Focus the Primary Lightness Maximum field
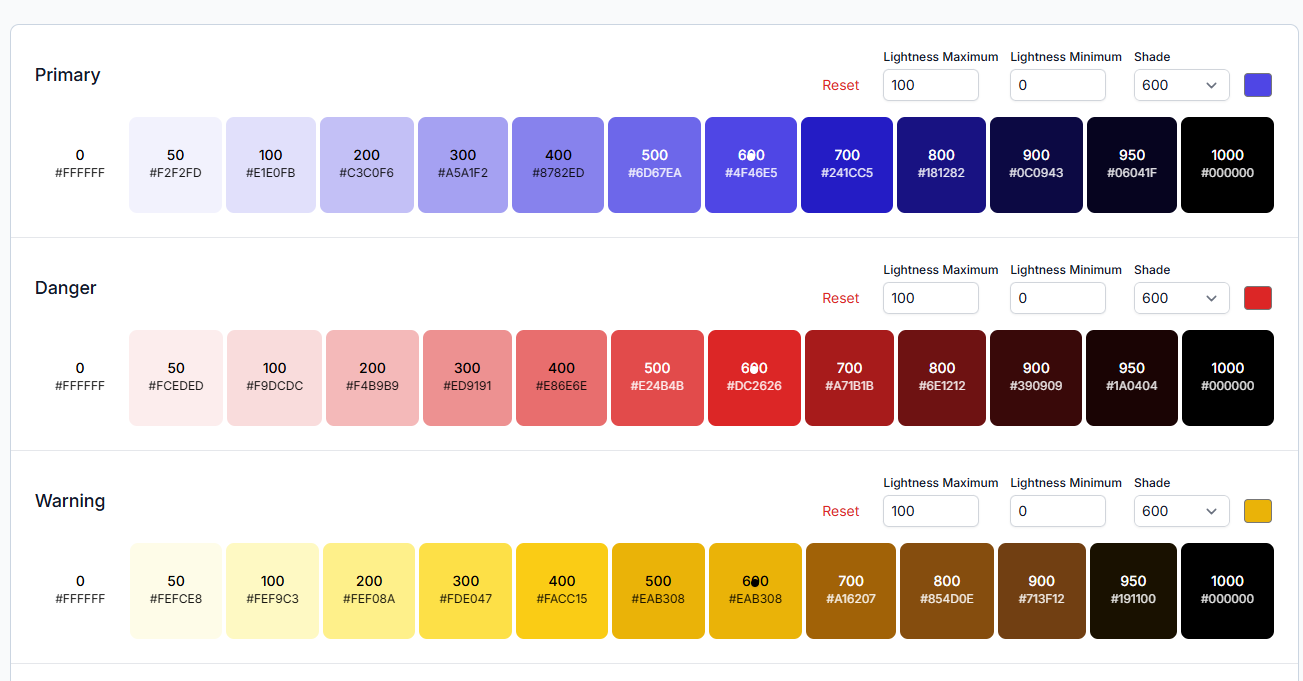The width and height of the screenshot is (1303, 681). pyautogui.click(x=930, y=85)
